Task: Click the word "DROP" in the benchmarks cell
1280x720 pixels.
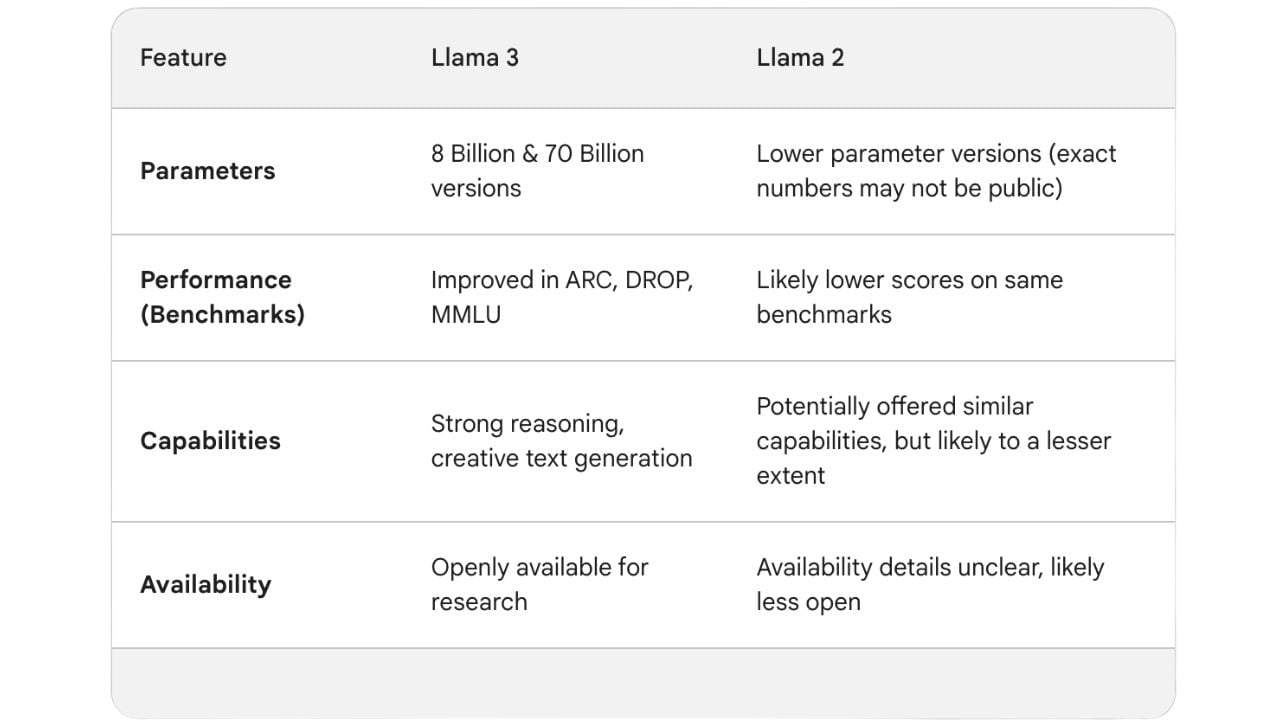Action: (659, 280)
